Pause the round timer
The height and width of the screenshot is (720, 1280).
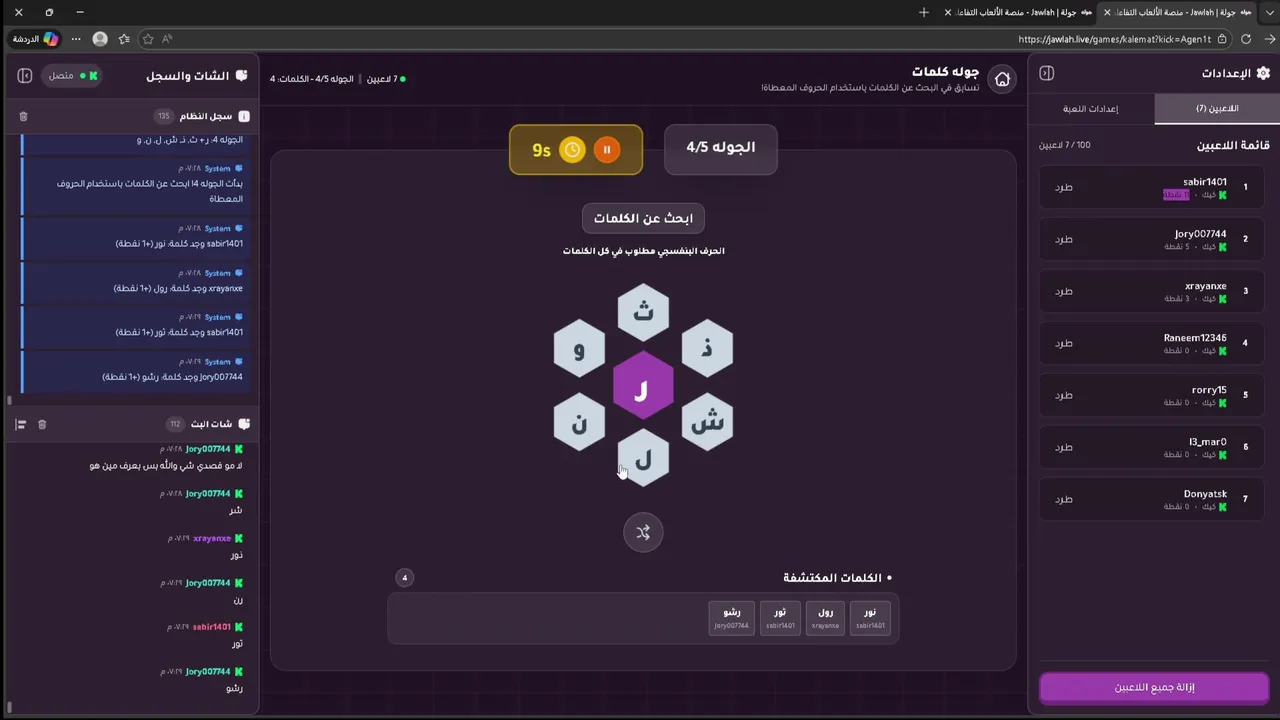click(x=606, y=150)
